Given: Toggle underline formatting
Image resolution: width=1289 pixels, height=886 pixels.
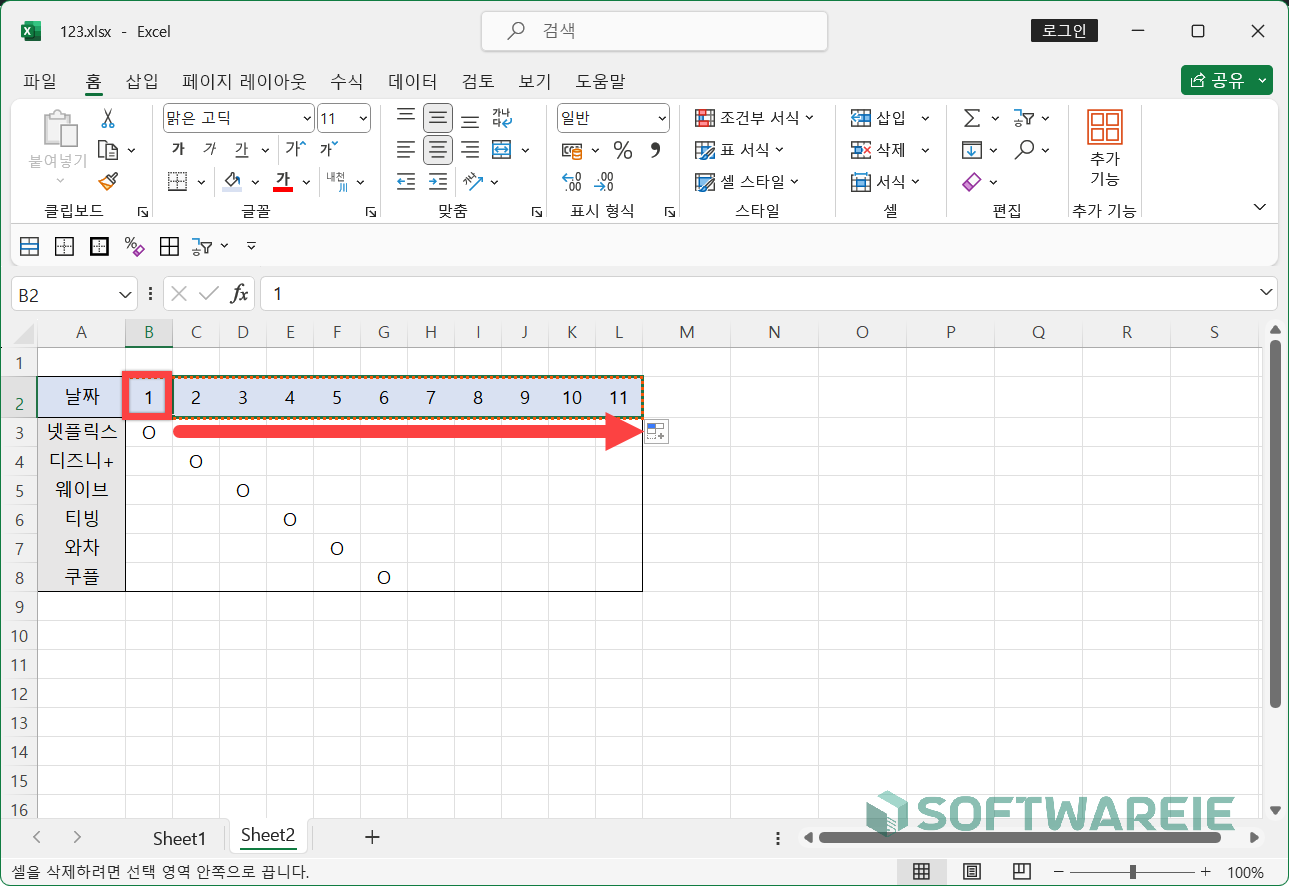Looking at the screenshot, I should [x=241, y=149].
